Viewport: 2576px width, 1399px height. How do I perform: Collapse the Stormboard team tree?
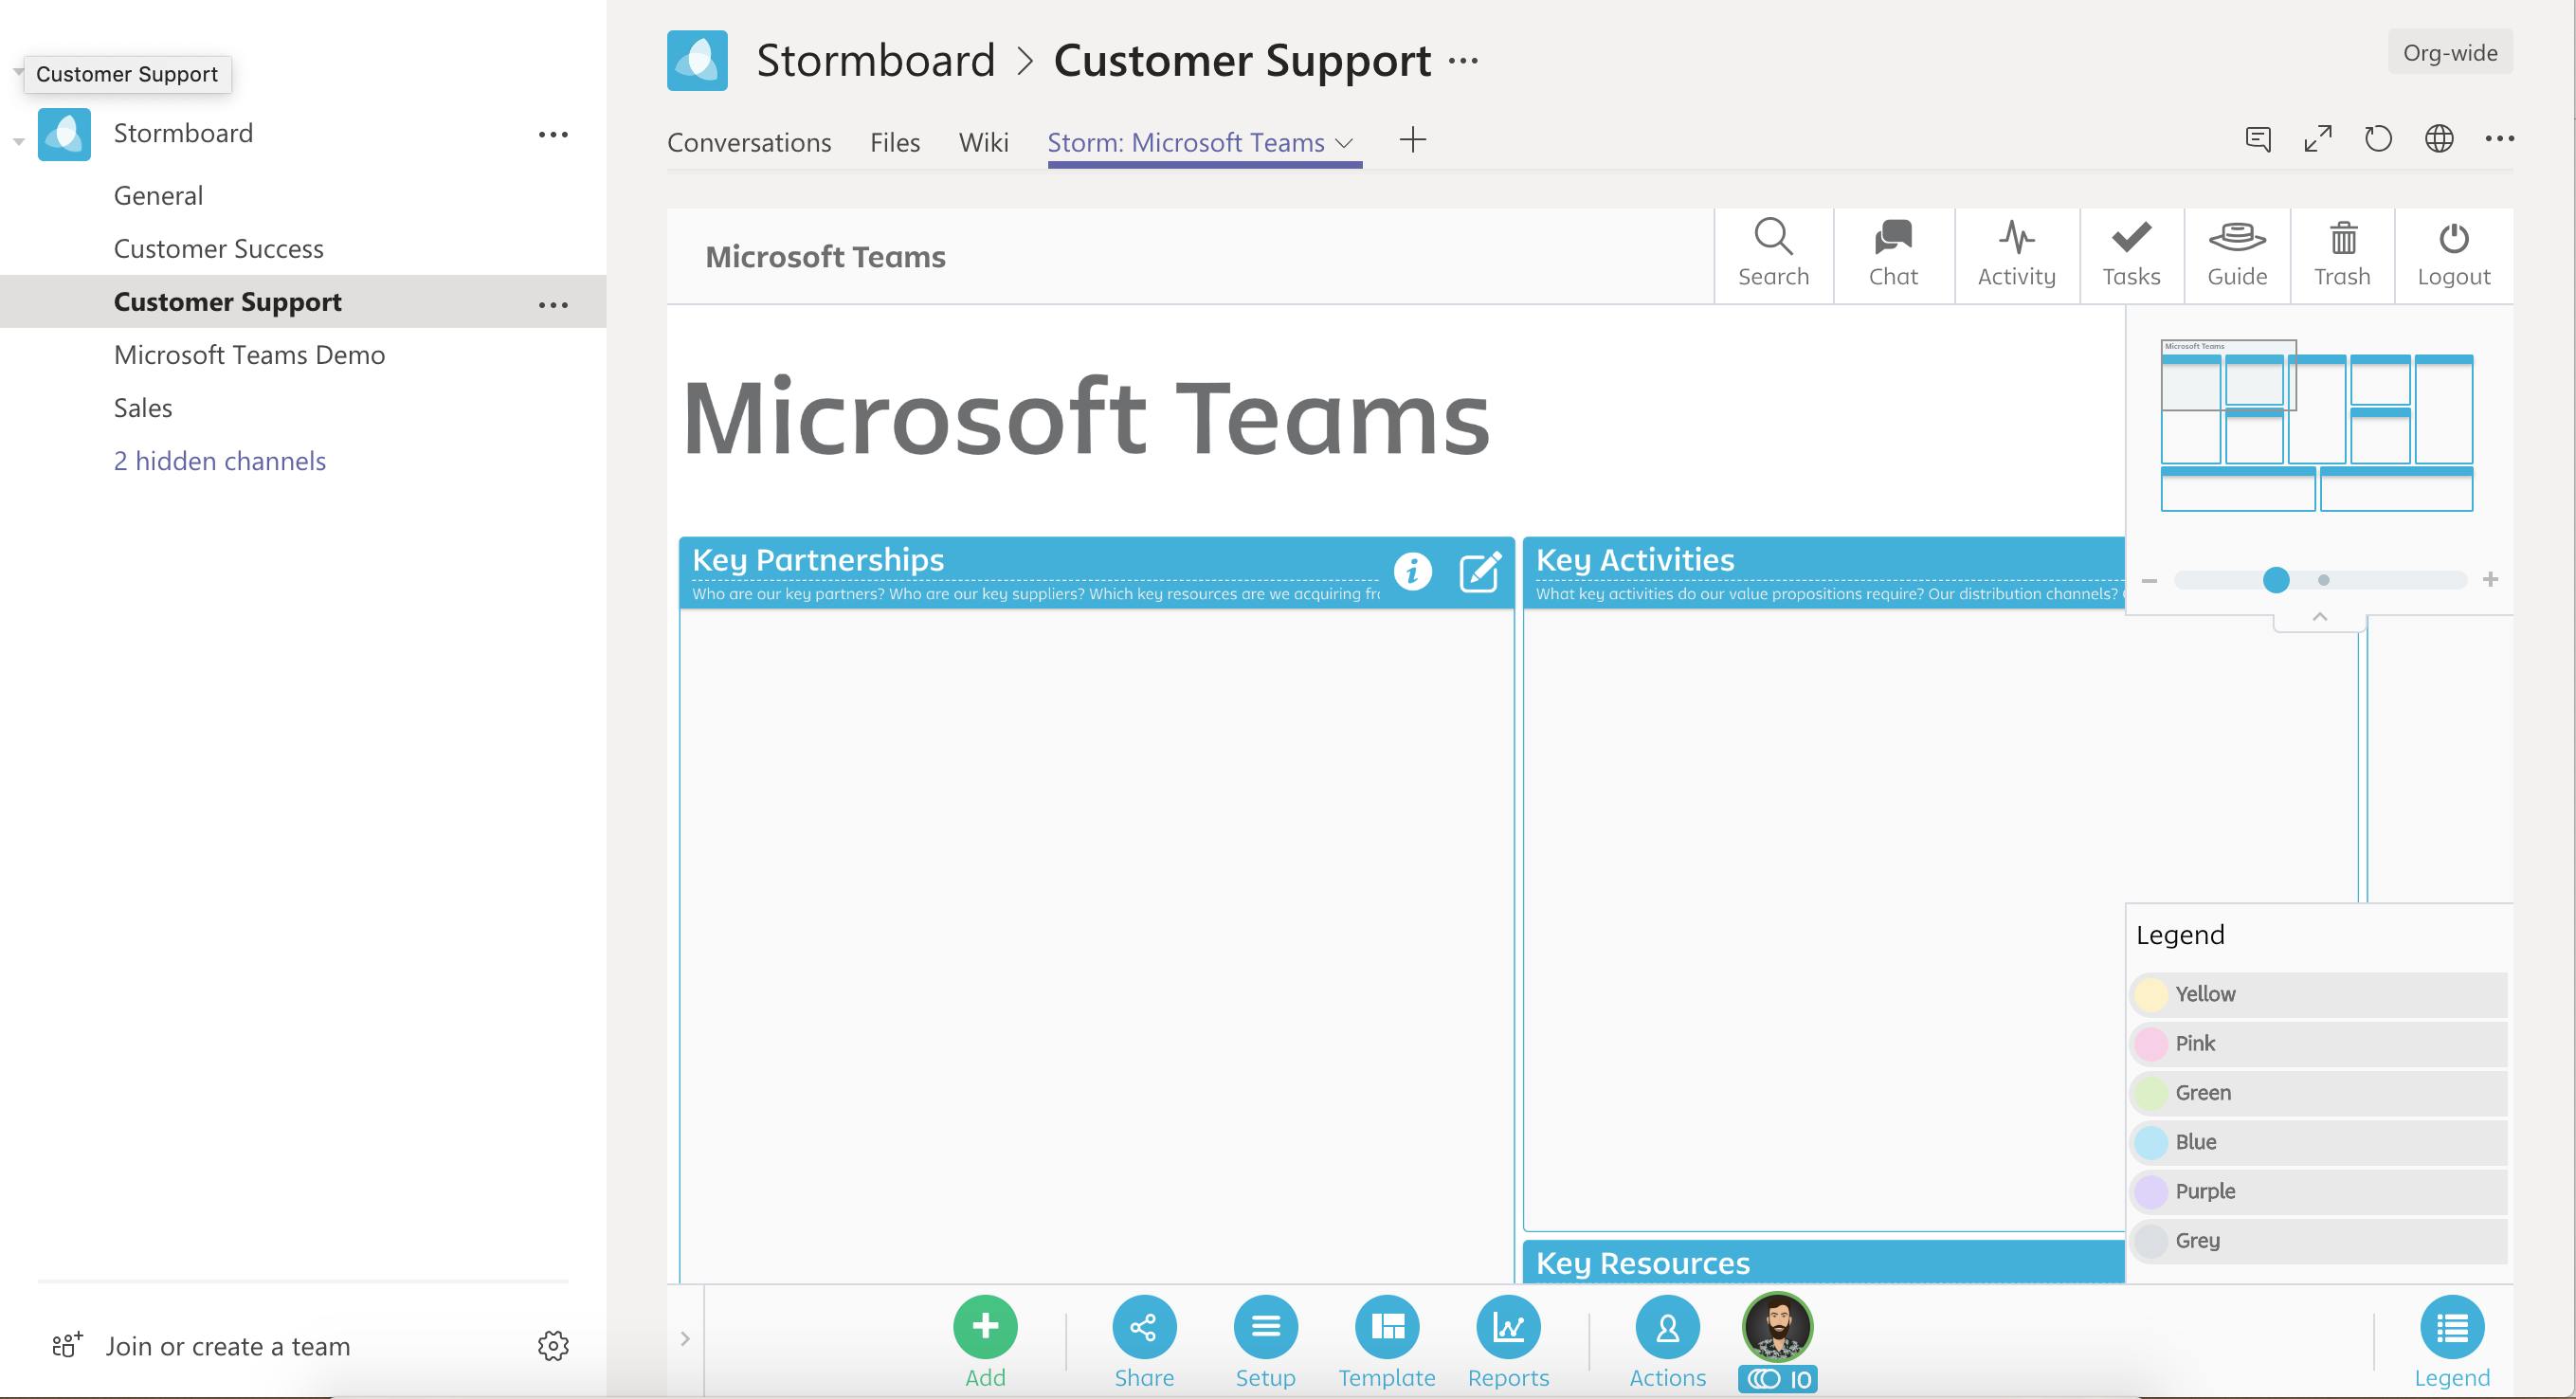click(x=19, y=141)
